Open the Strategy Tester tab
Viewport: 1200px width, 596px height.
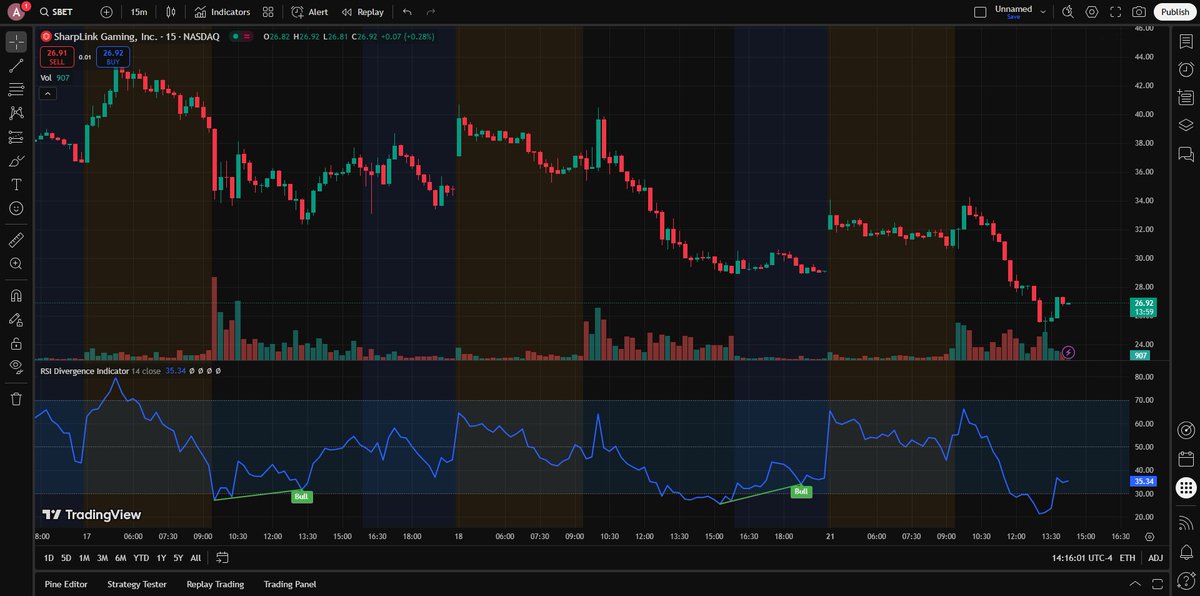pos(137,584)
